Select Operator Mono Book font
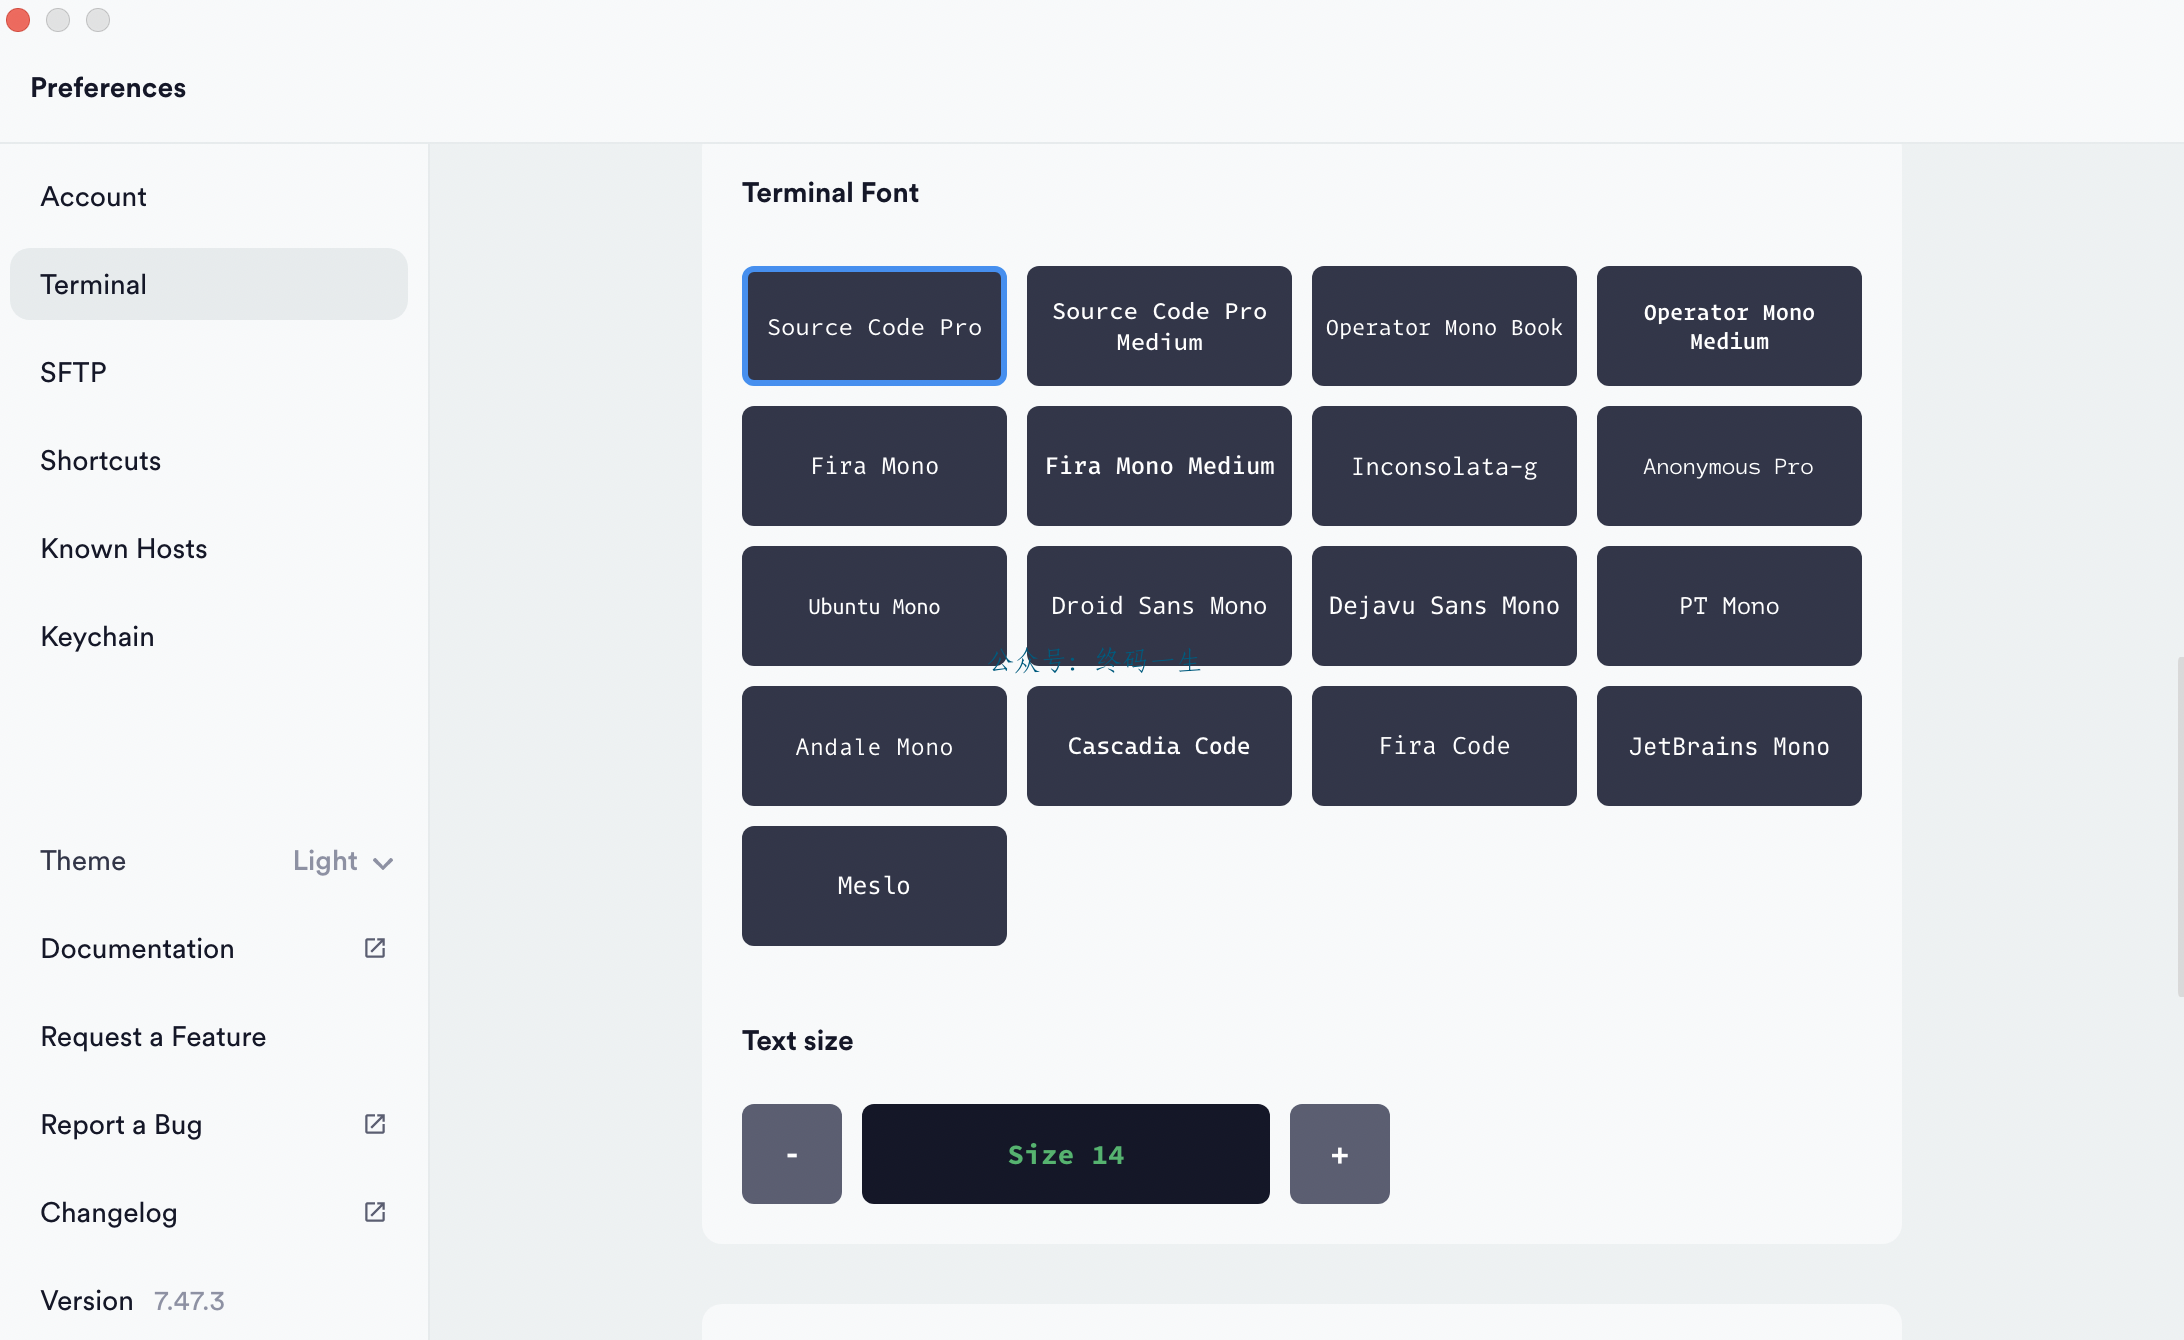Viewport: 2184px width, 1340px height. pyautogui.click(x=1444, y=326)
